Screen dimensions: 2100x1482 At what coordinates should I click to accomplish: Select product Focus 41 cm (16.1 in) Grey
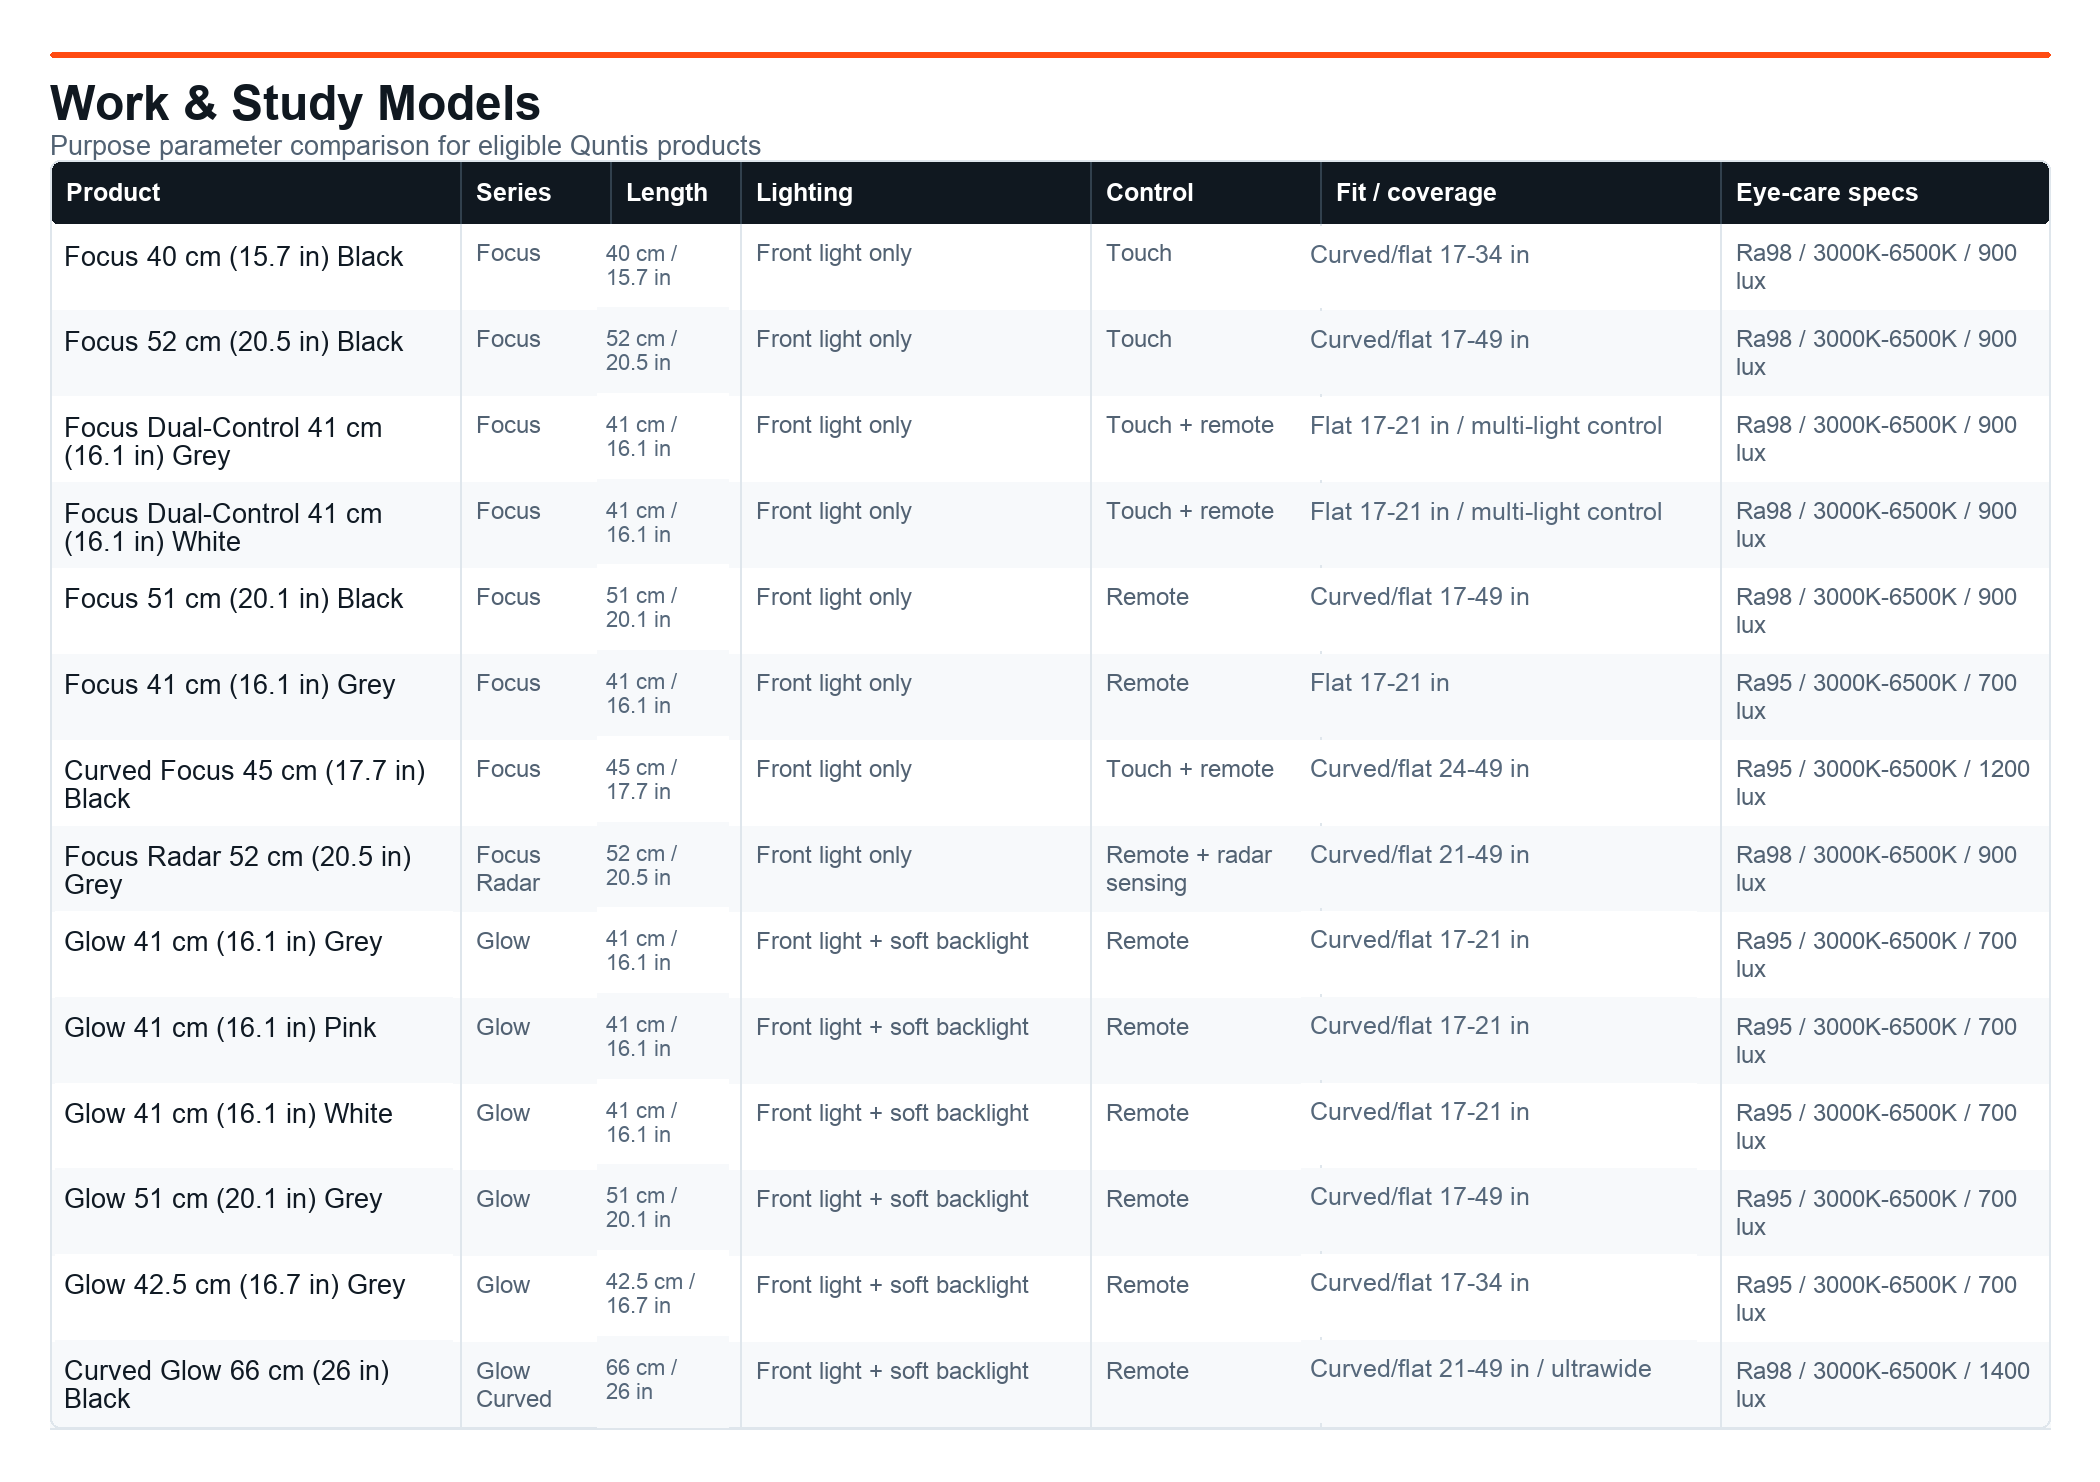tap(229, 685)
